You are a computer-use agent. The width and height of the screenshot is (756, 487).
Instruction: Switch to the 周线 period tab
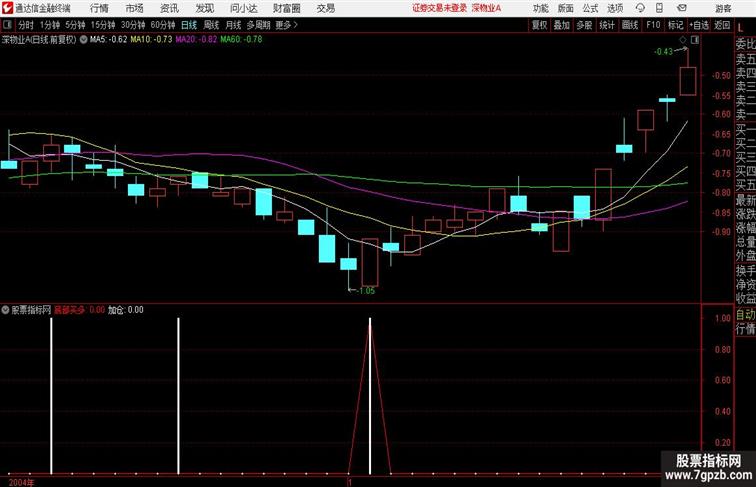tap(211, 25)
